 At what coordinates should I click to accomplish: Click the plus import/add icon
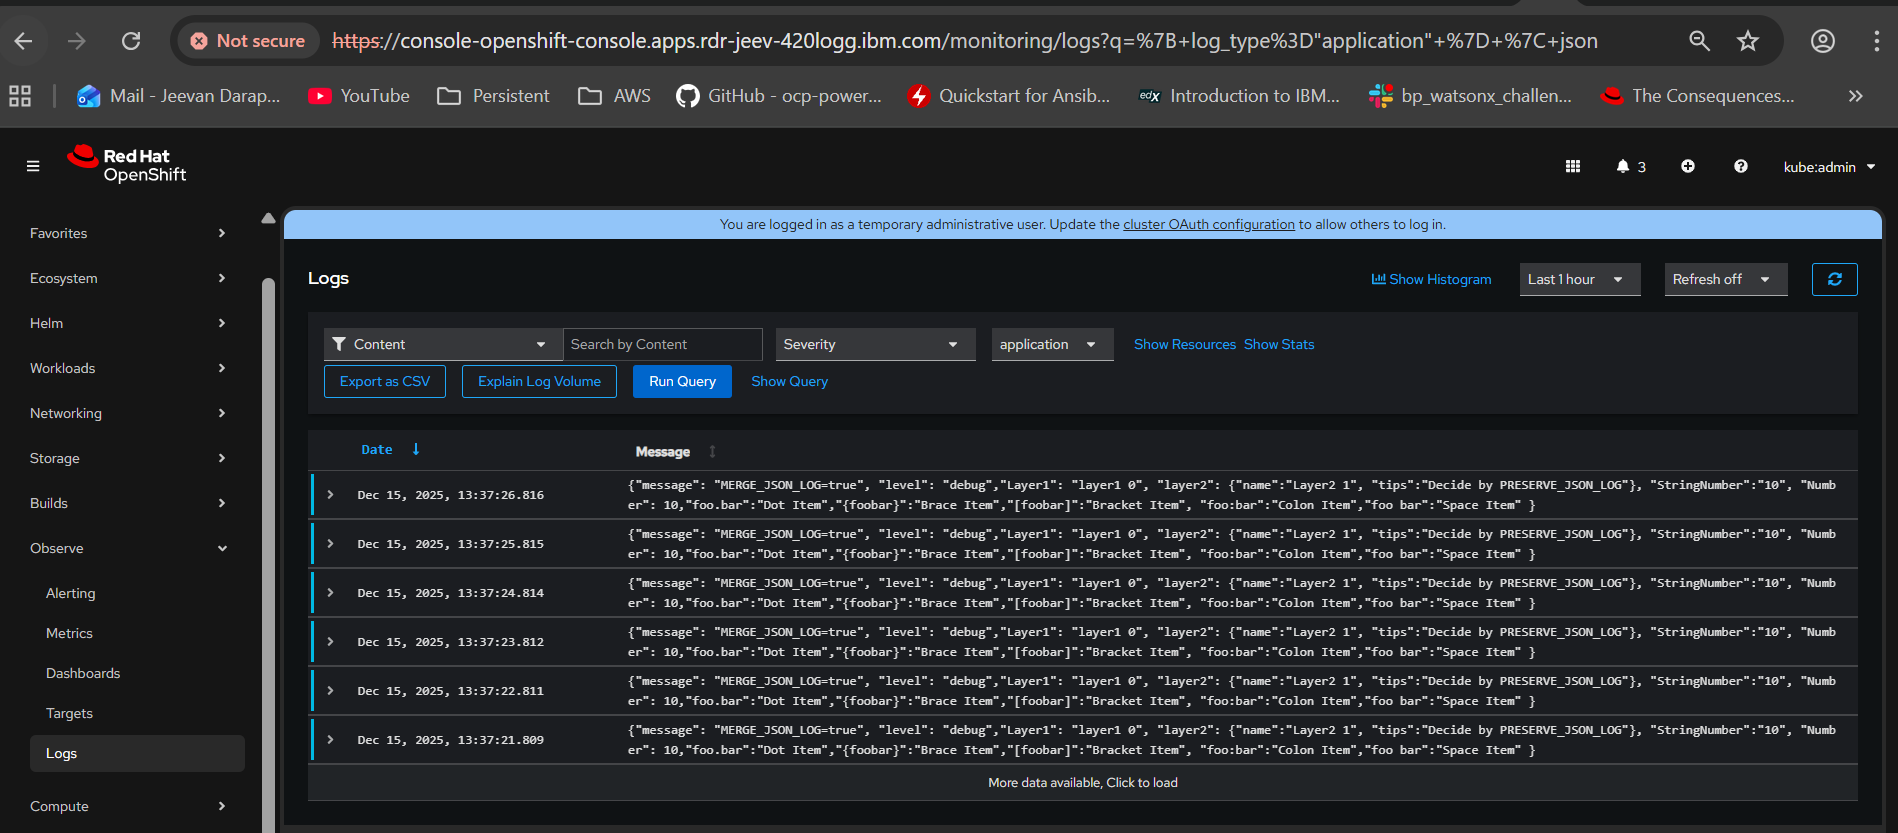1688,167
